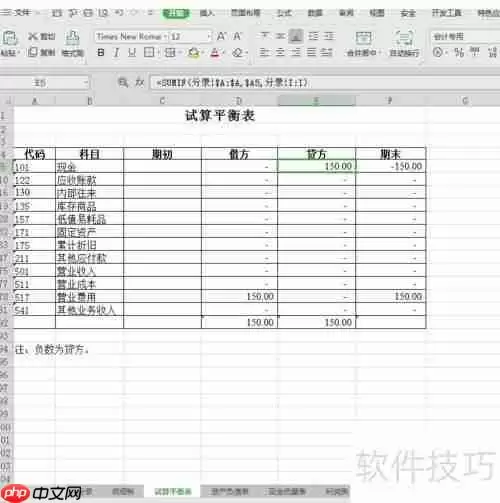The height and width of the screenshot is (503, 500).
Task: Click the 现金 account cell
Action: coord(89,167)
